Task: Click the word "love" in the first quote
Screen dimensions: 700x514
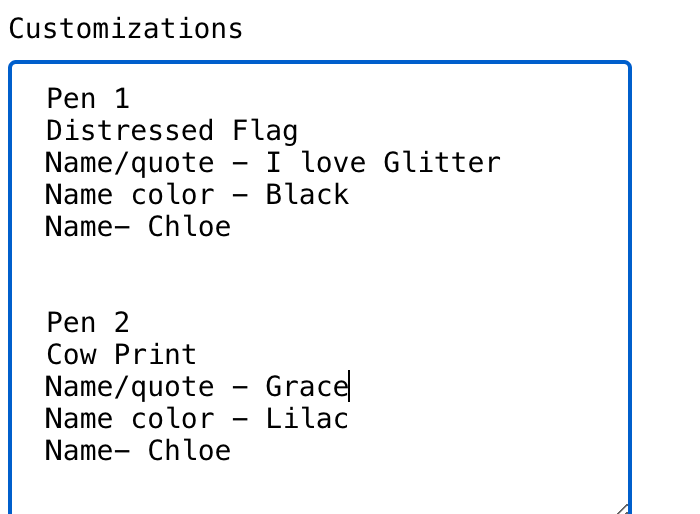Action: coord(335,163)
